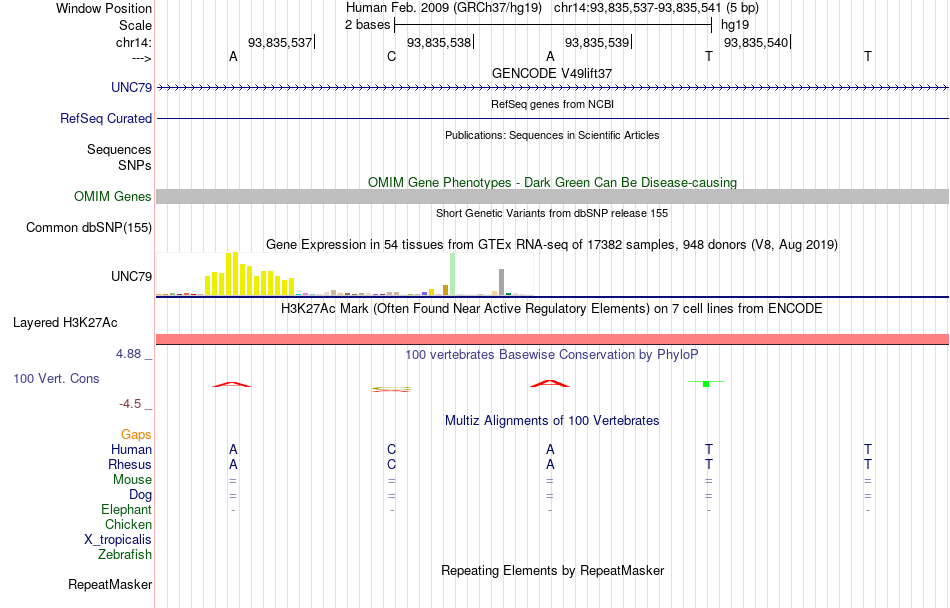Image resolution: width=950 pixels, height=608 pixels.
Task: Click the PhyloP Basewise Conservation title
Action: 551,355
